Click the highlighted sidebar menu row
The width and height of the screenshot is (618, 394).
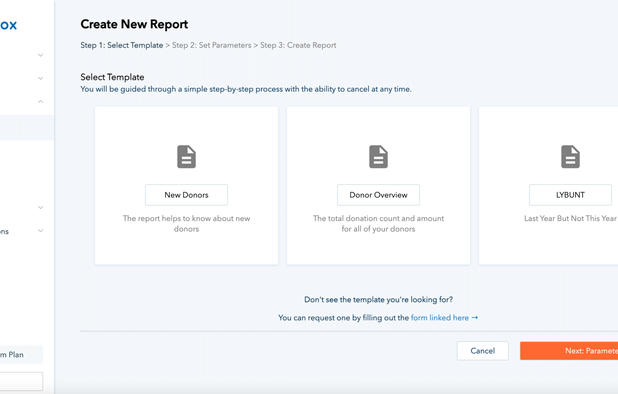[x=27, y=128]
